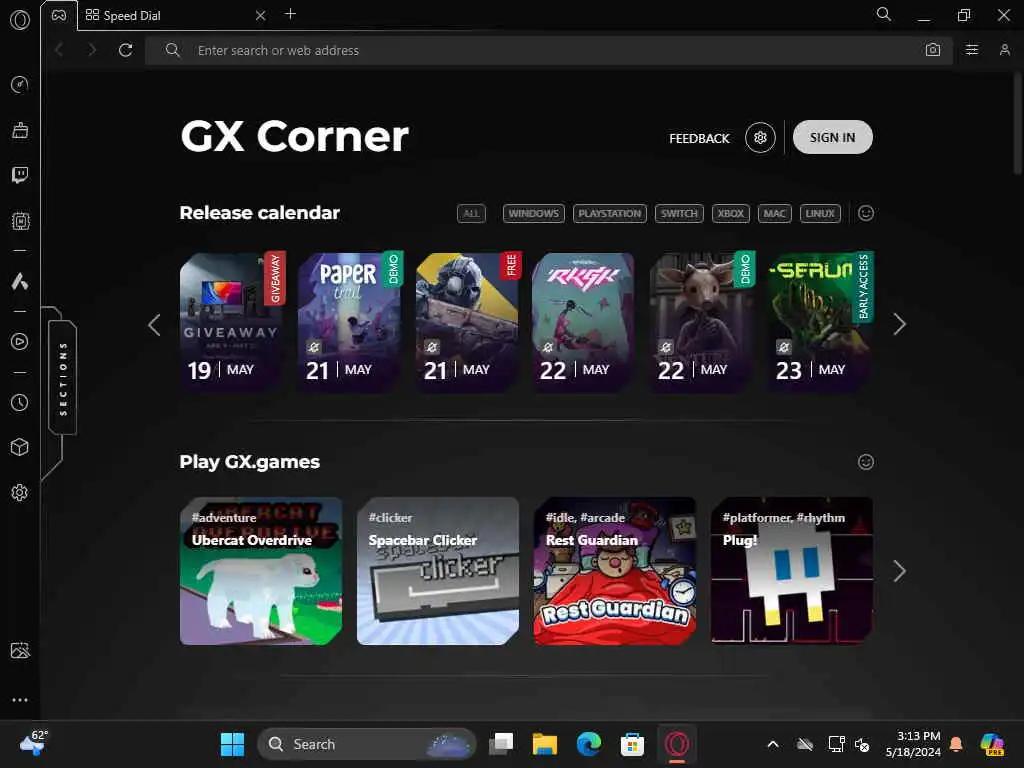The height and width of the screenshot is (768, 1024).
Task: Click the search tabs magnifier icon
Action: pyautogui.click(x=883, y=14)
